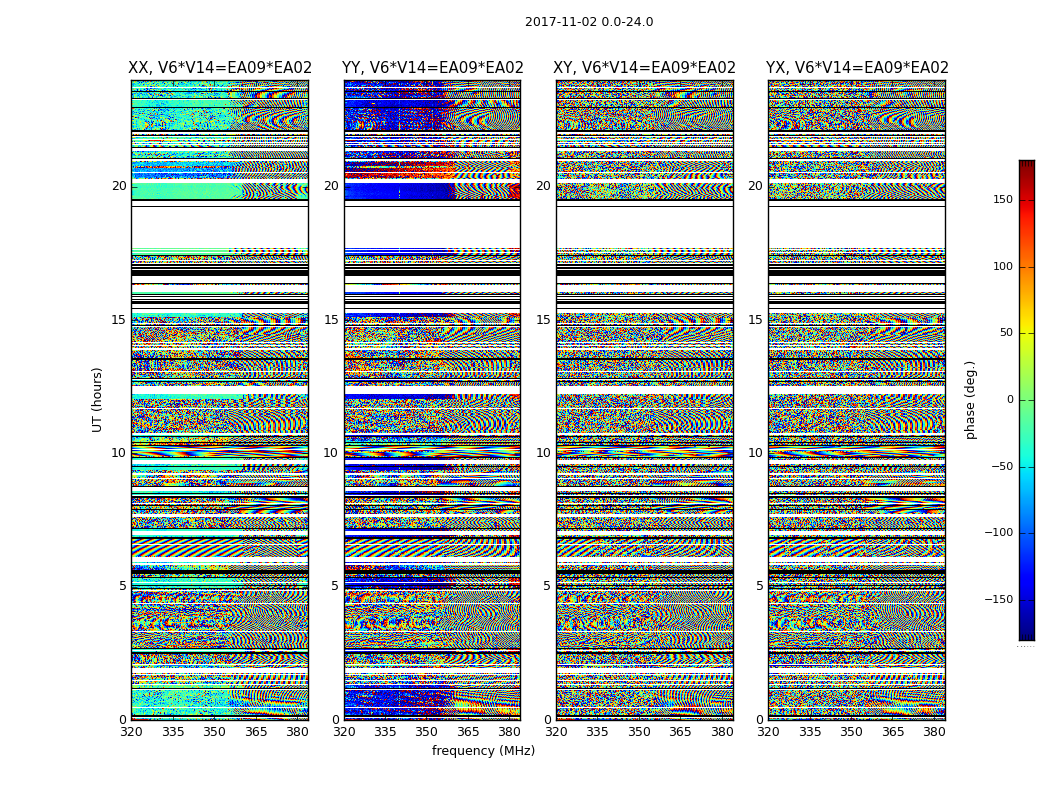Click the 335 MHz tick under XX panel
Viewport: 1050px width, 800px height.
pyautogui.click(x=173, y=732)
